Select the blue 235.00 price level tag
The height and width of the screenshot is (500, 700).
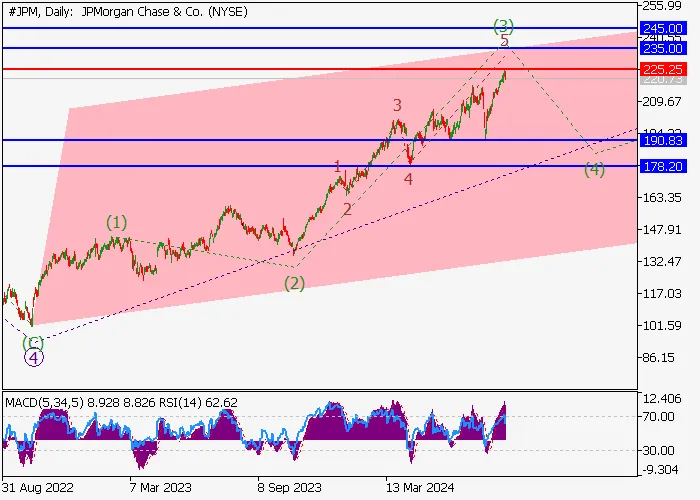pyautogui.click(x=663, y=48)
